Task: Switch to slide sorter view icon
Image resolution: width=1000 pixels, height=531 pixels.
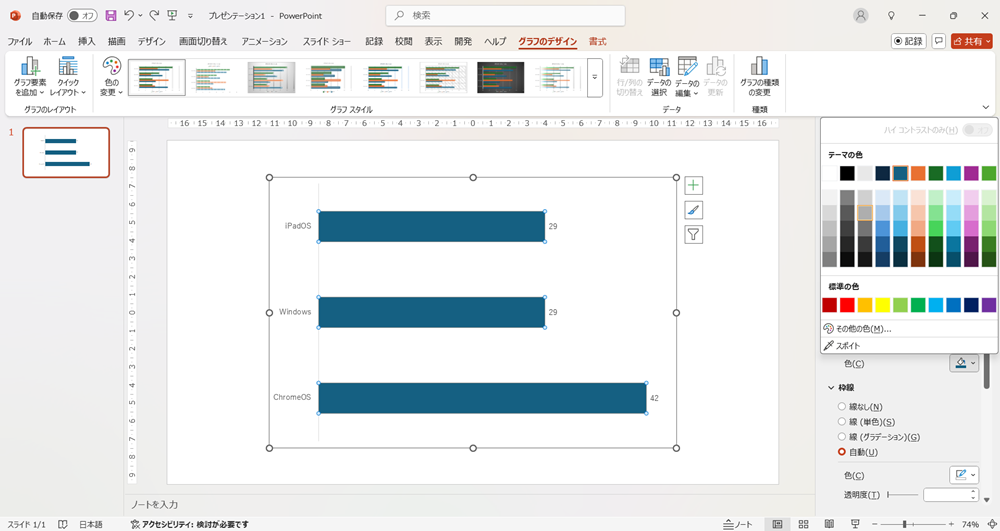Action: [804, 524]
